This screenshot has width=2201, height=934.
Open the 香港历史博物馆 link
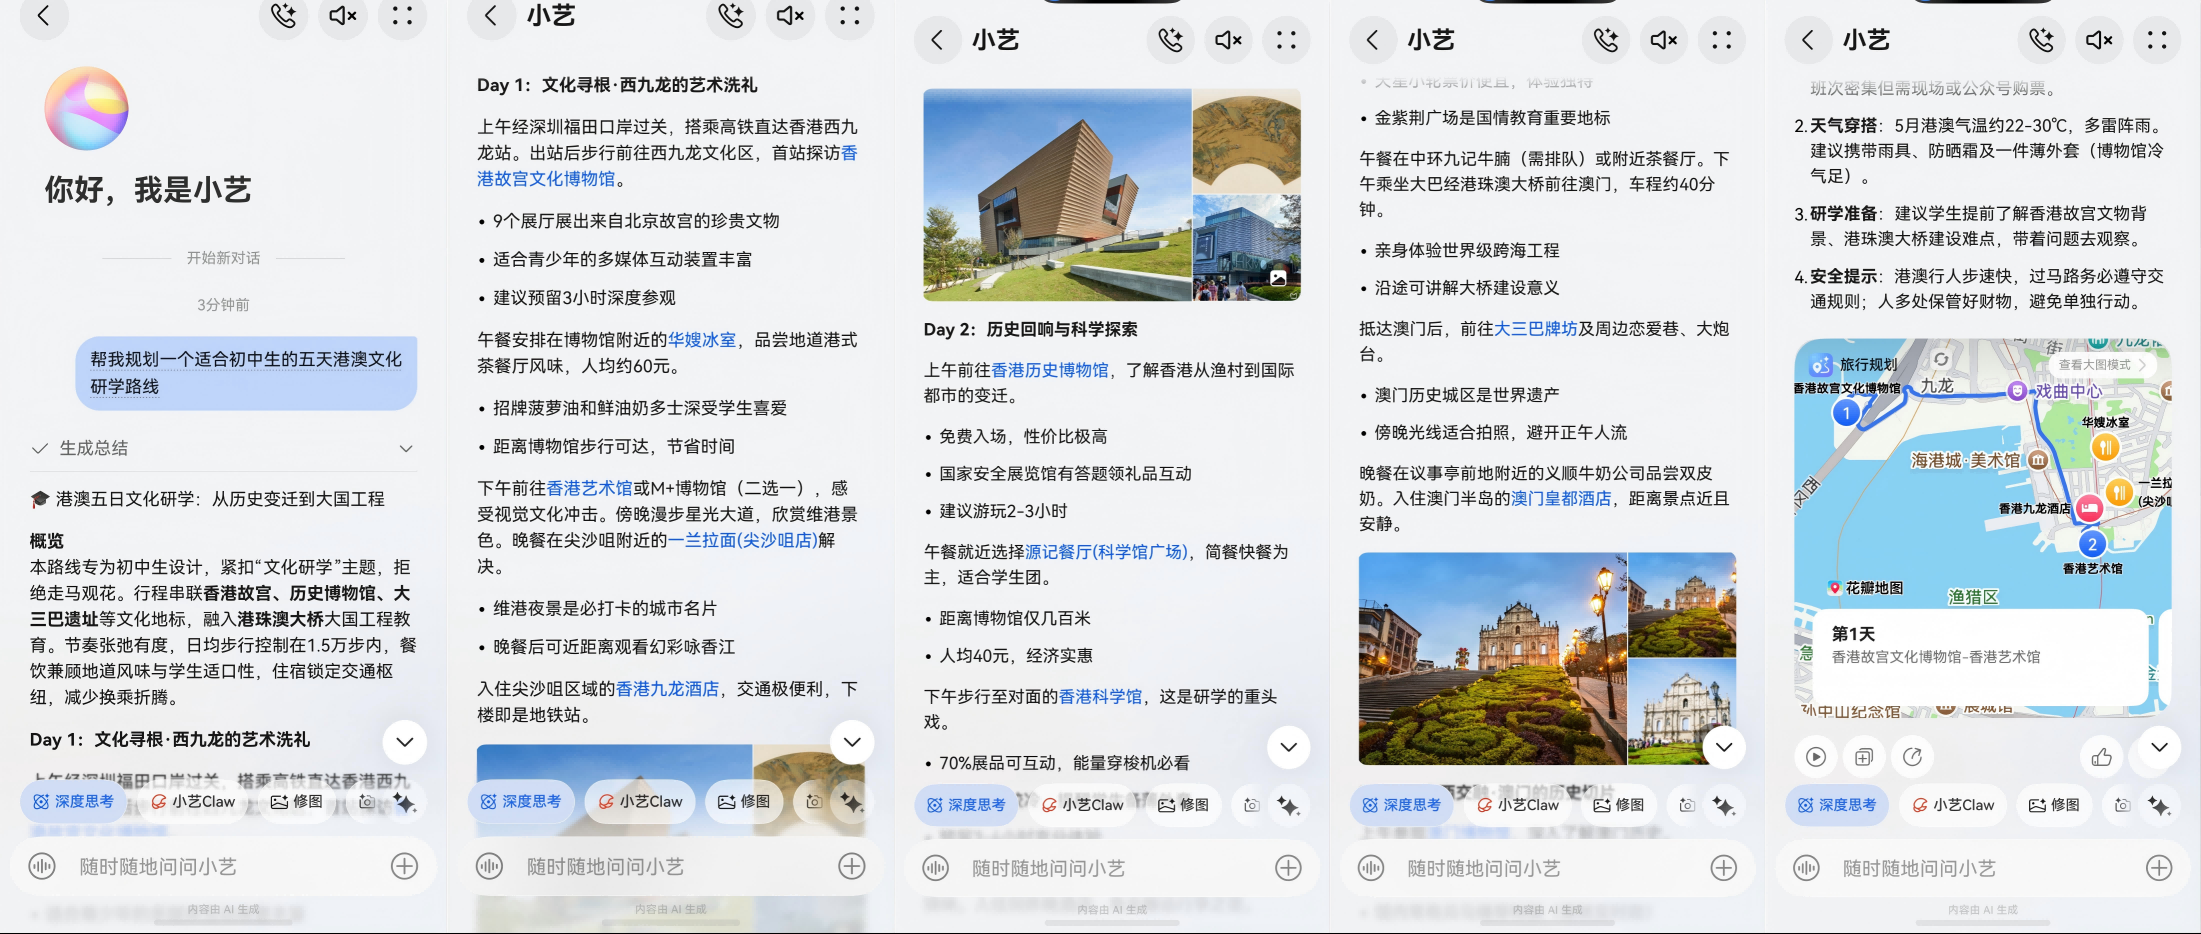(x=1050, y=370)
